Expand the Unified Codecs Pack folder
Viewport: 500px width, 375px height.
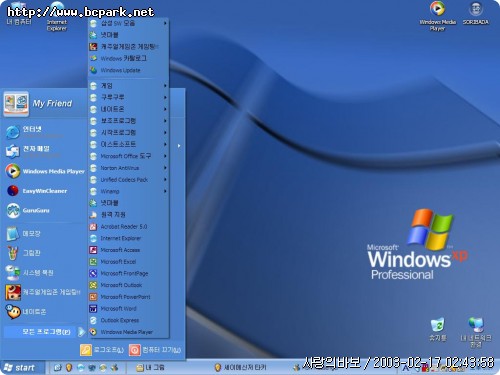(128, 180)
